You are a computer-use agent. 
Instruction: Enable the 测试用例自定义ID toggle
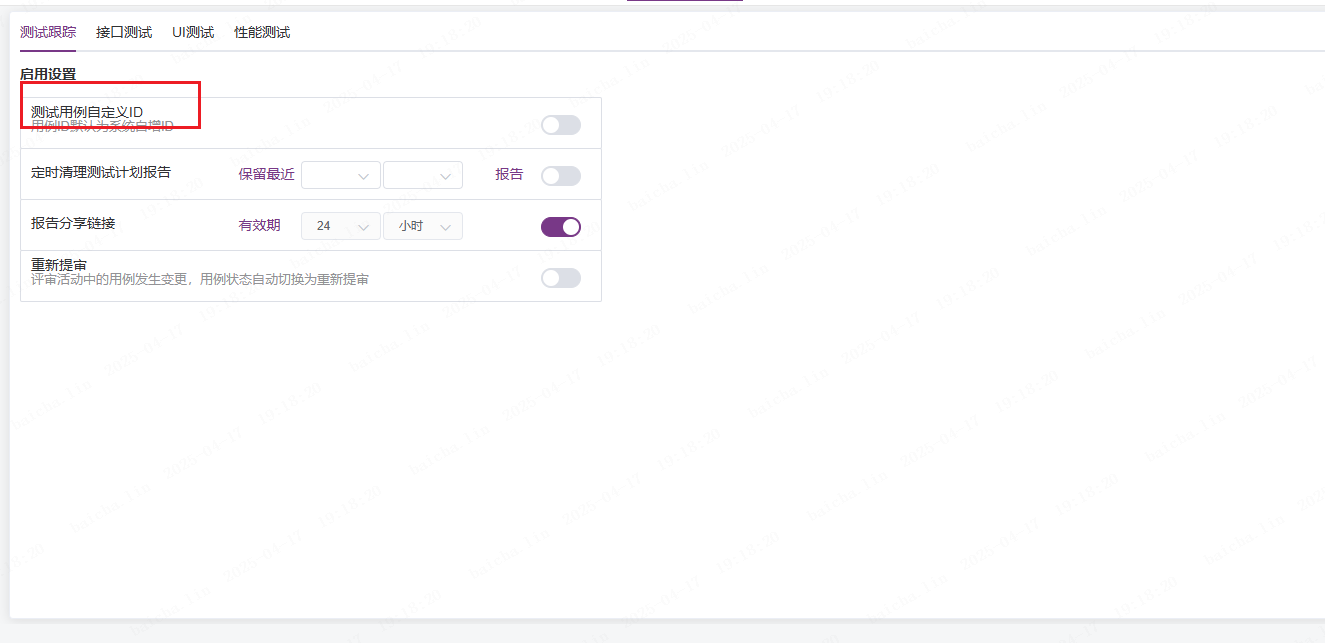[x=561, y=125]
